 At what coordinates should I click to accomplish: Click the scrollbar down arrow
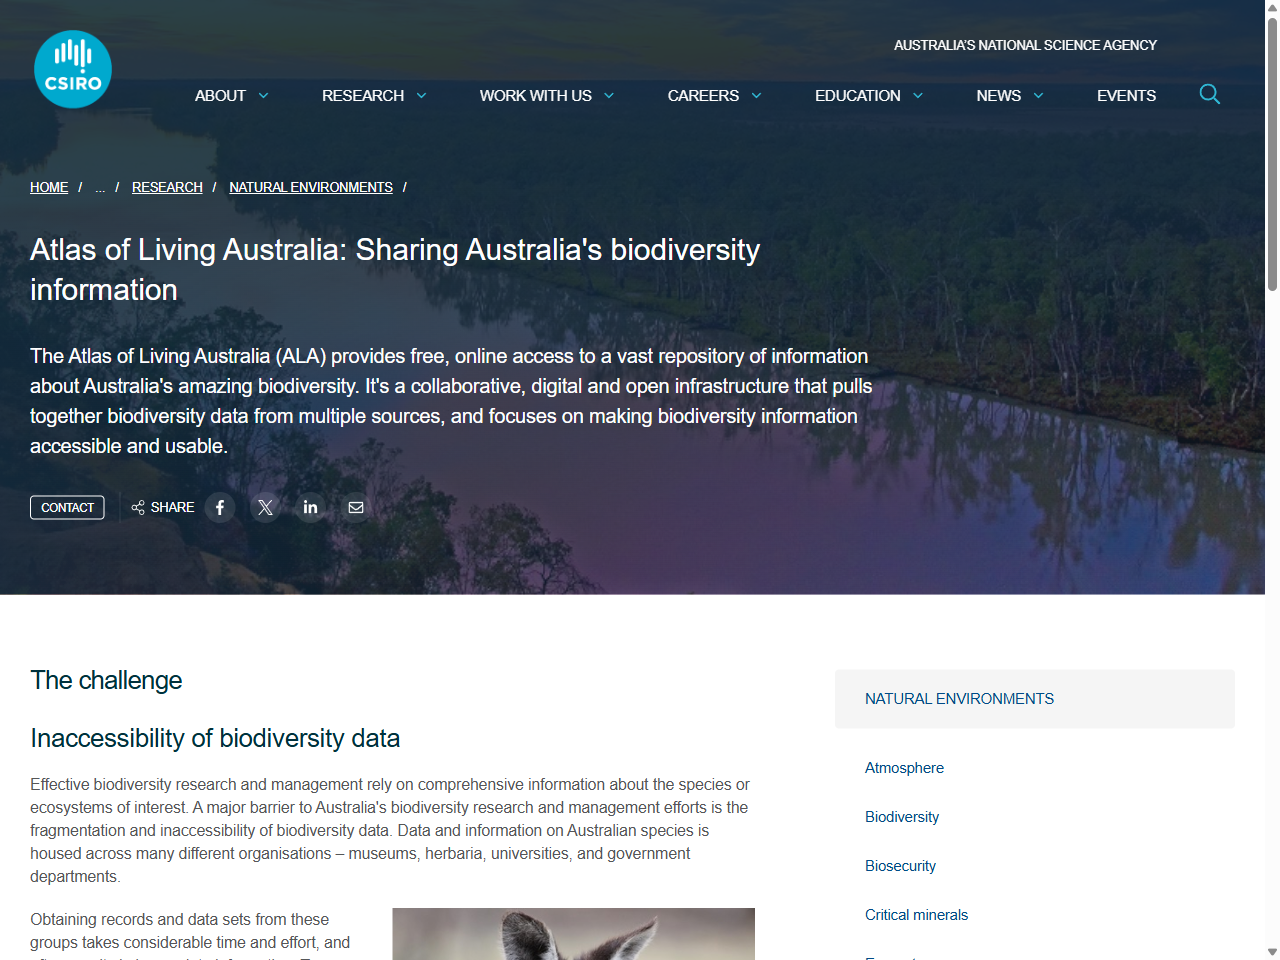(1272, 952)
